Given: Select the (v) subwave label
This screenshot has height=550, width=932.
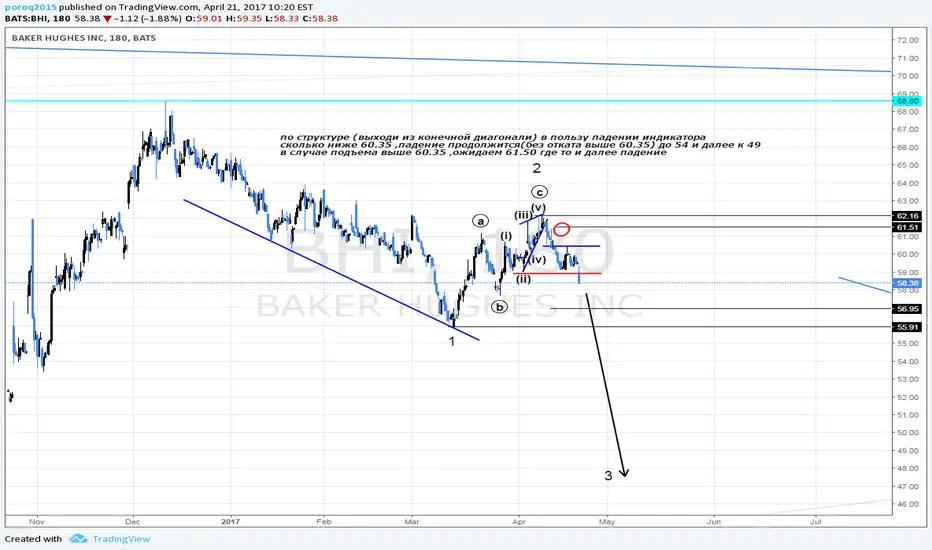Looking at the screenshot, I should 538,208.
